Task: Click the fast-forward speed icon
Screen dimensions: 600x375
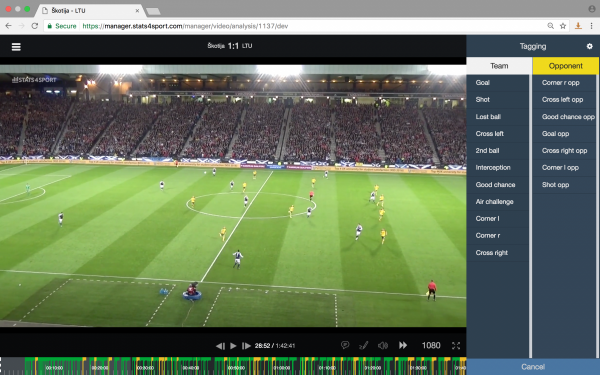Action: (x=403, y=345)
